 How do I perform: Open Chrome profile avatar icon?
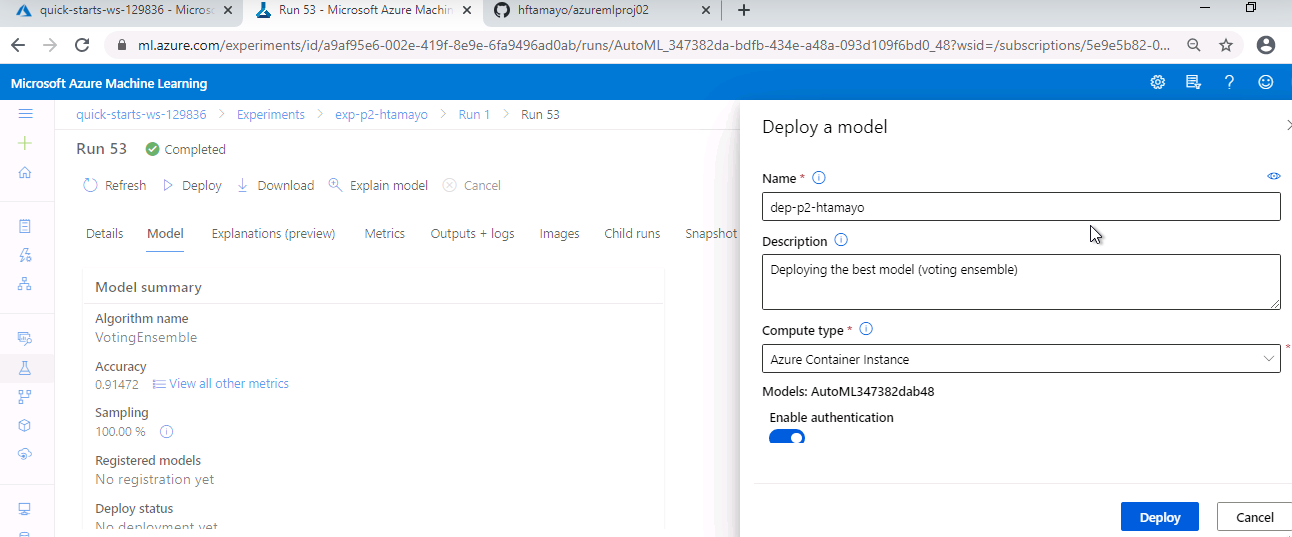(x=1266, y=45)
